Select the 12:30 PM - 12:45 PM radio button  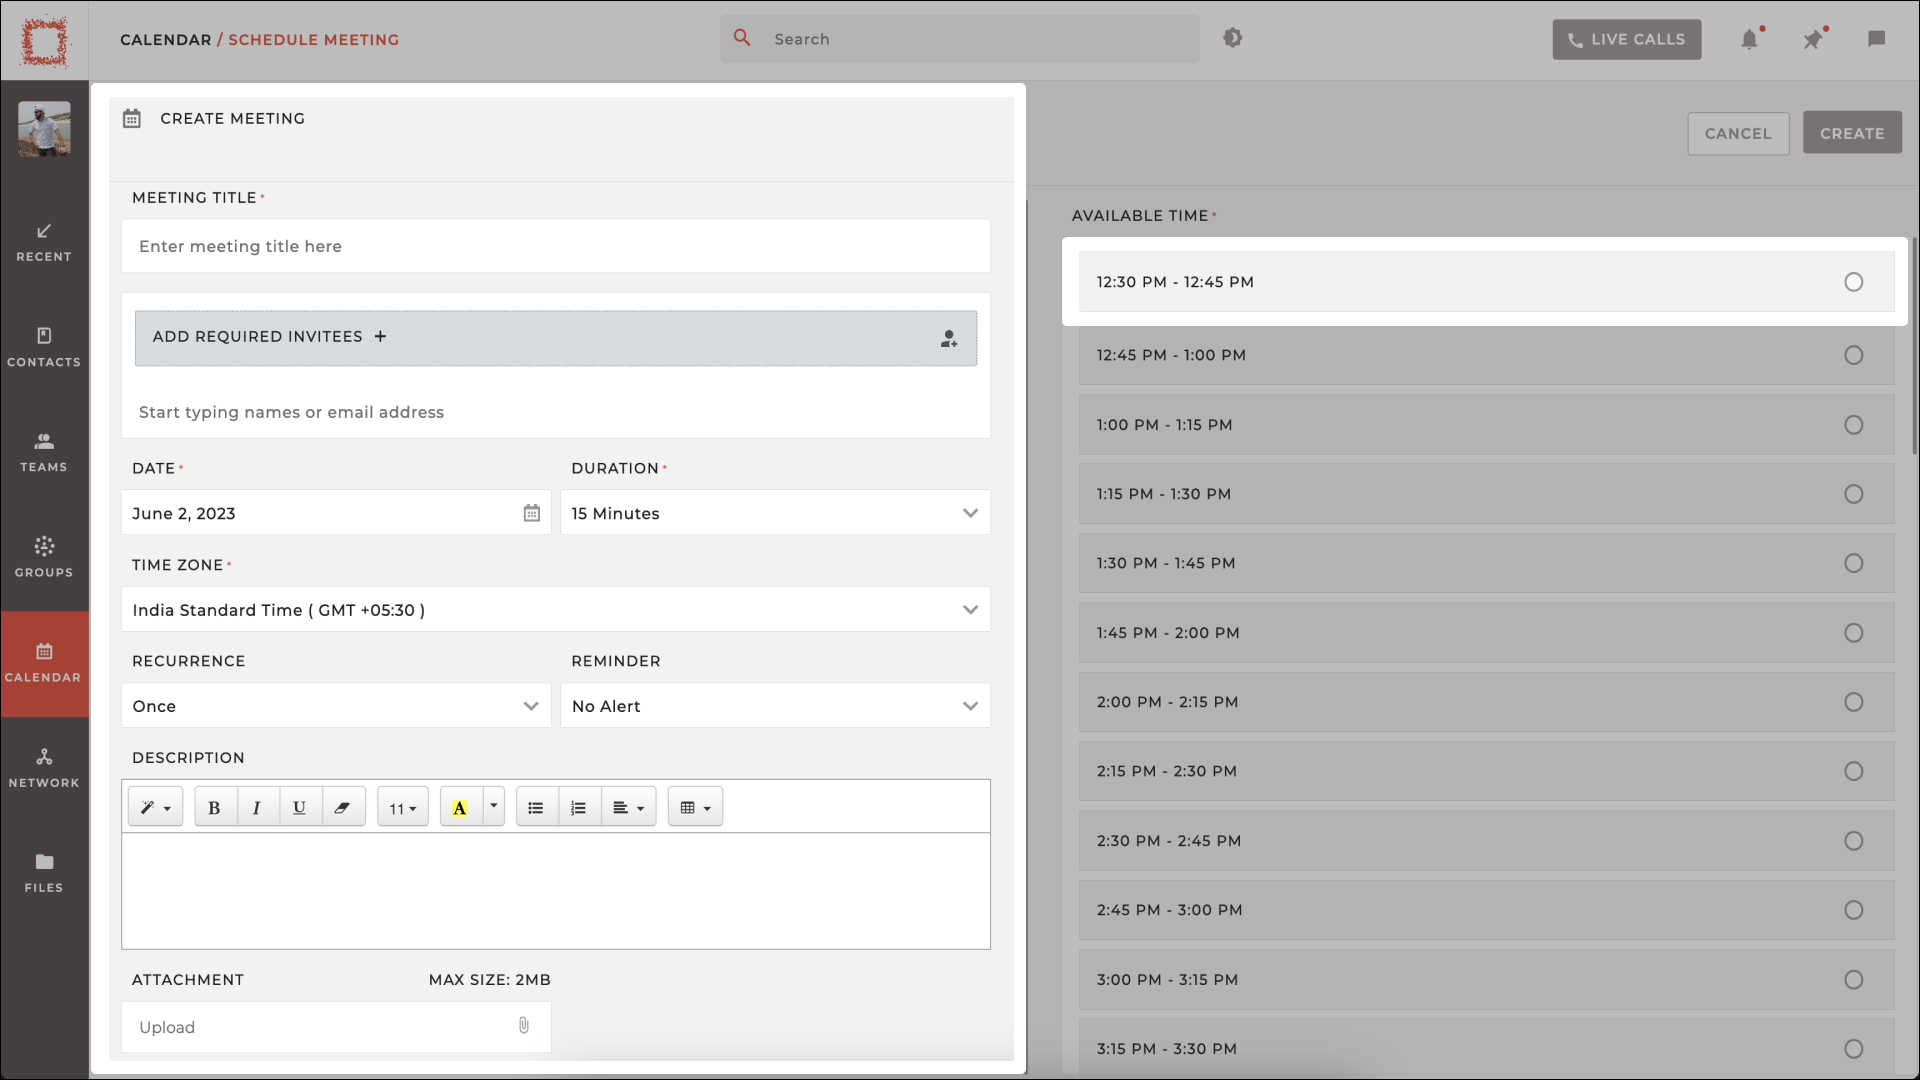(x=1853, y=282)
